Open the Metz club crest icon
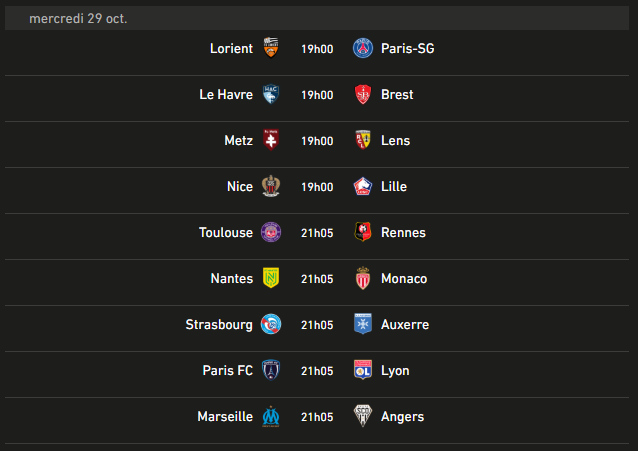Viewport: 638px width, 451px height. [x=270, y=140]
